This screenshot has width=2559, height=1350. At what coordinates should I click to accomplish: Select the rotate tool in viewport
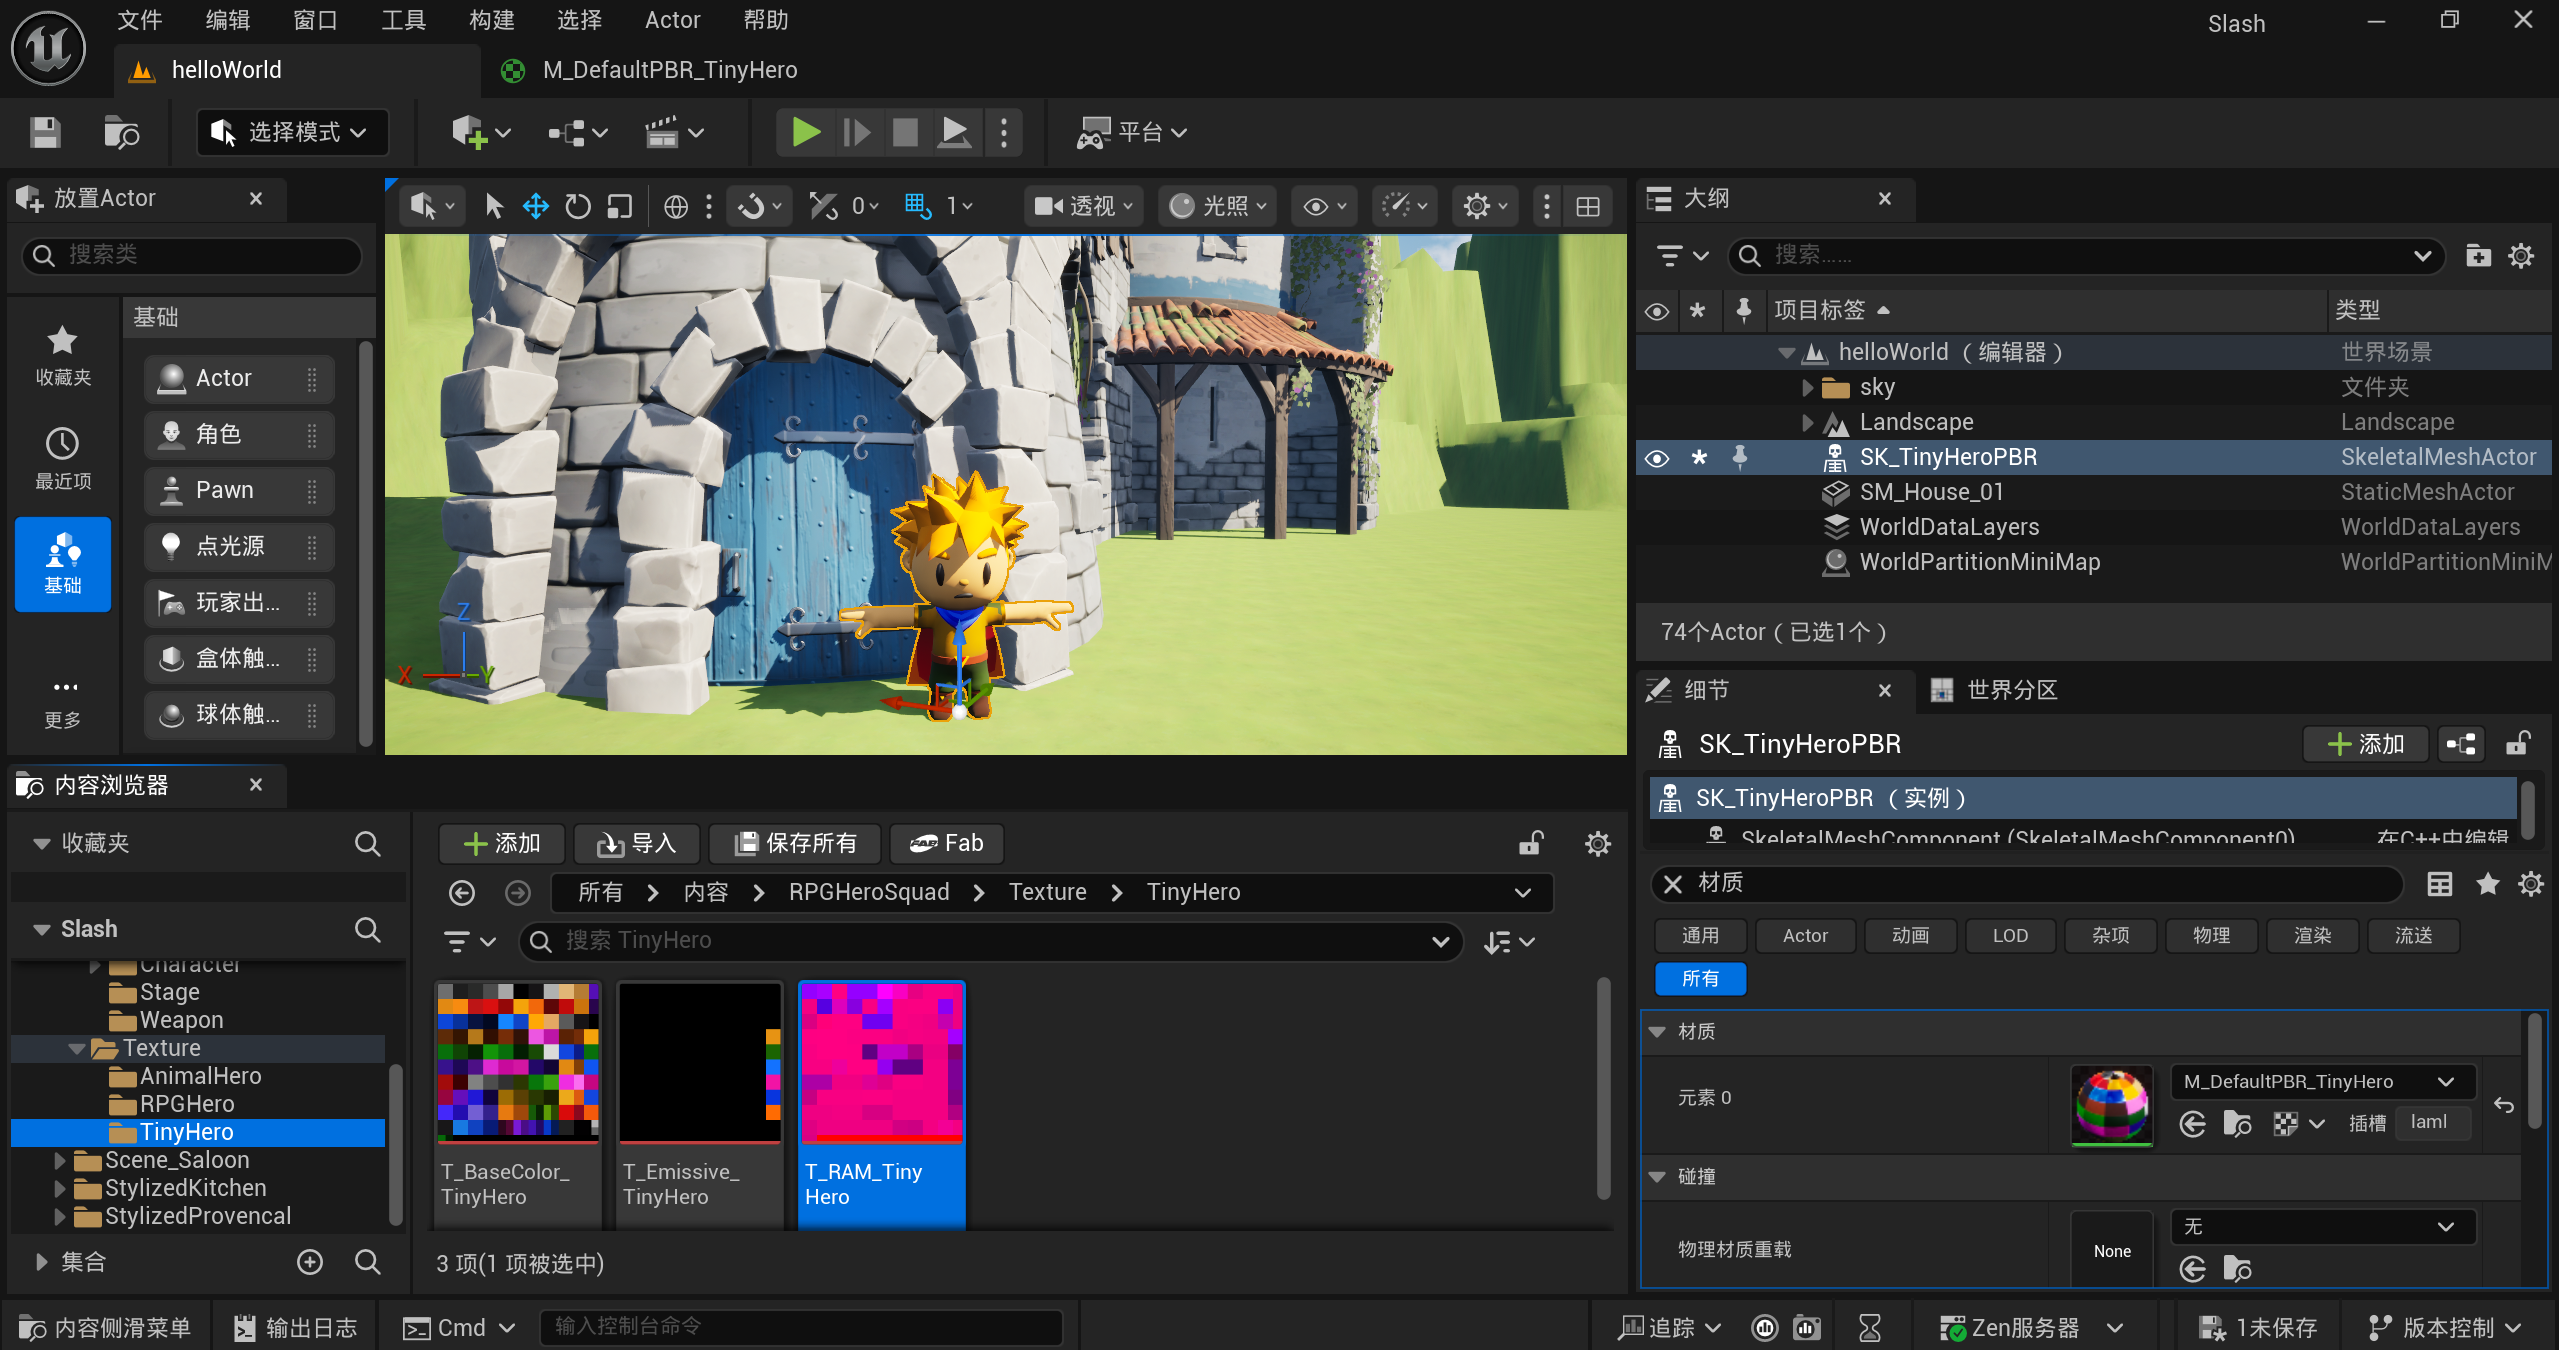[x=577, y=207]
